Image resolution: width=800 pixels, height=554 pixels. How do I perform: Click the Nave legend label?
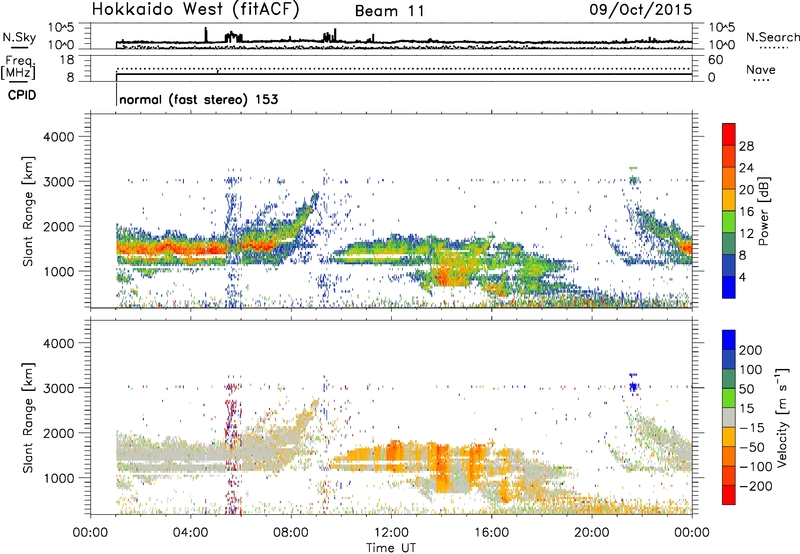pyautogui.click(x=761, y=69)
